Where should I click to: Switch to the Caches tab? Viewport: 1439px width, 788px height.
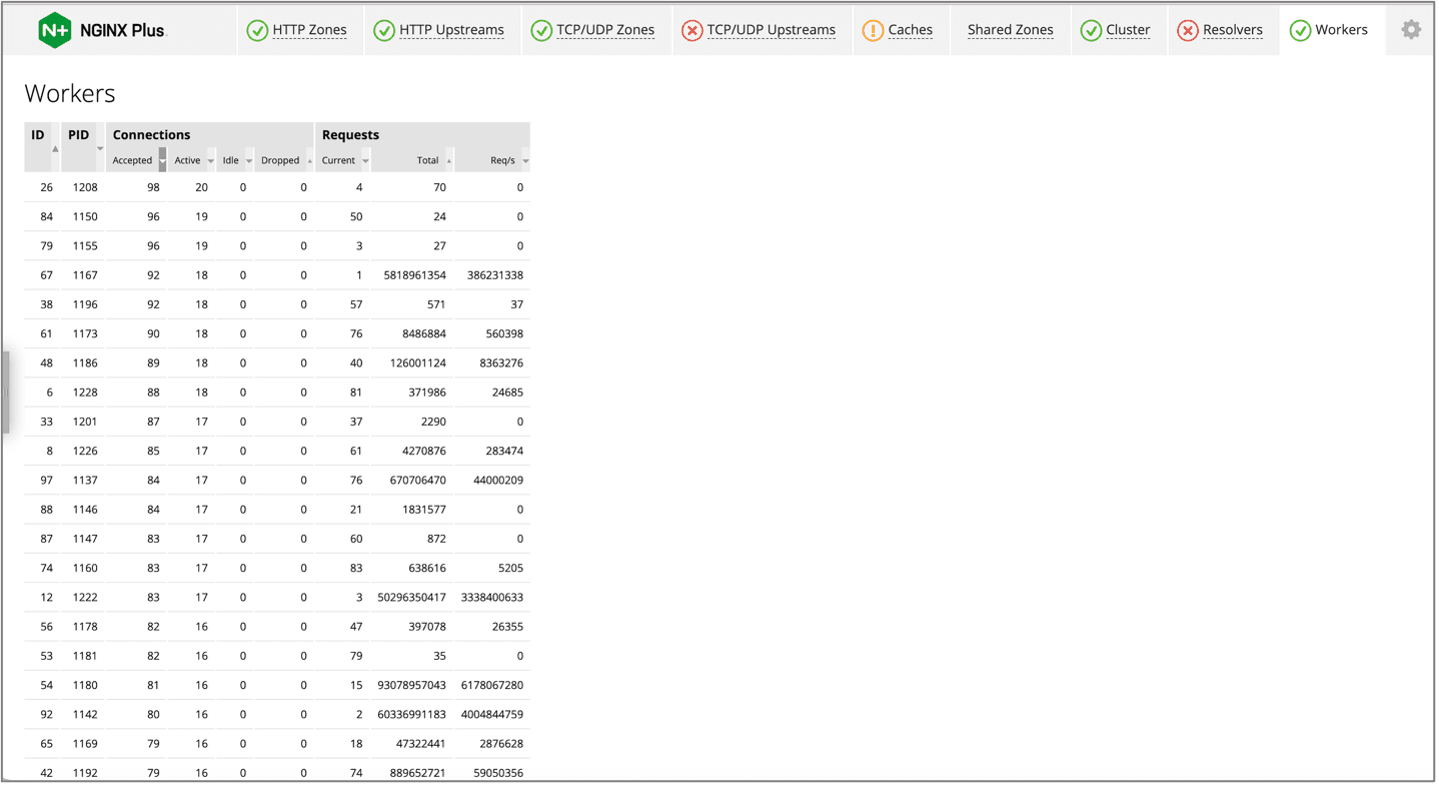[x=911, y=30]
